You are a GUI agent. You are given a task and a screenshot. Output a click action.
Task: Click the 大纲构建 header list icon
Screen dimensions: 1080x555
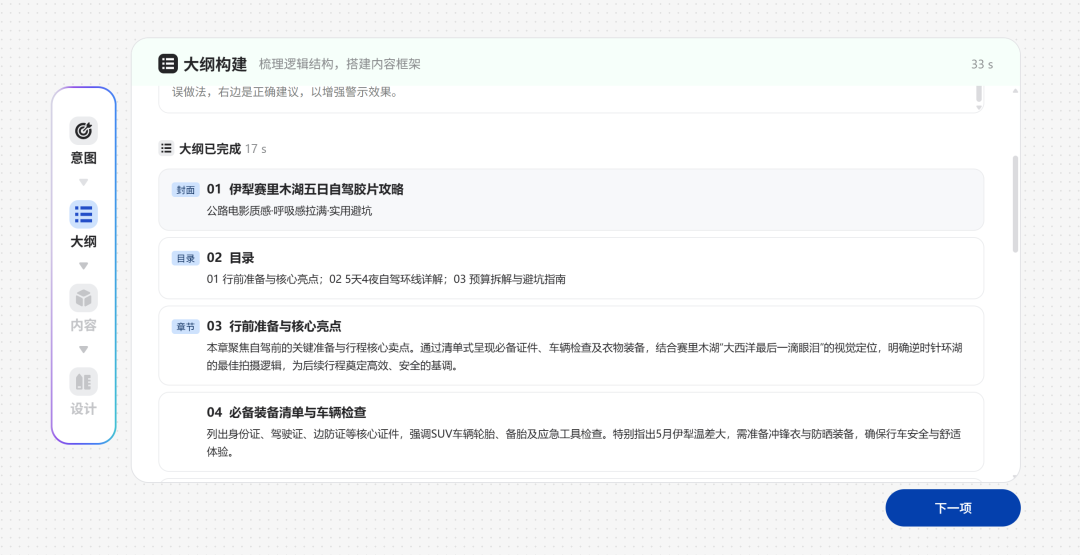[x=167, y=64]
